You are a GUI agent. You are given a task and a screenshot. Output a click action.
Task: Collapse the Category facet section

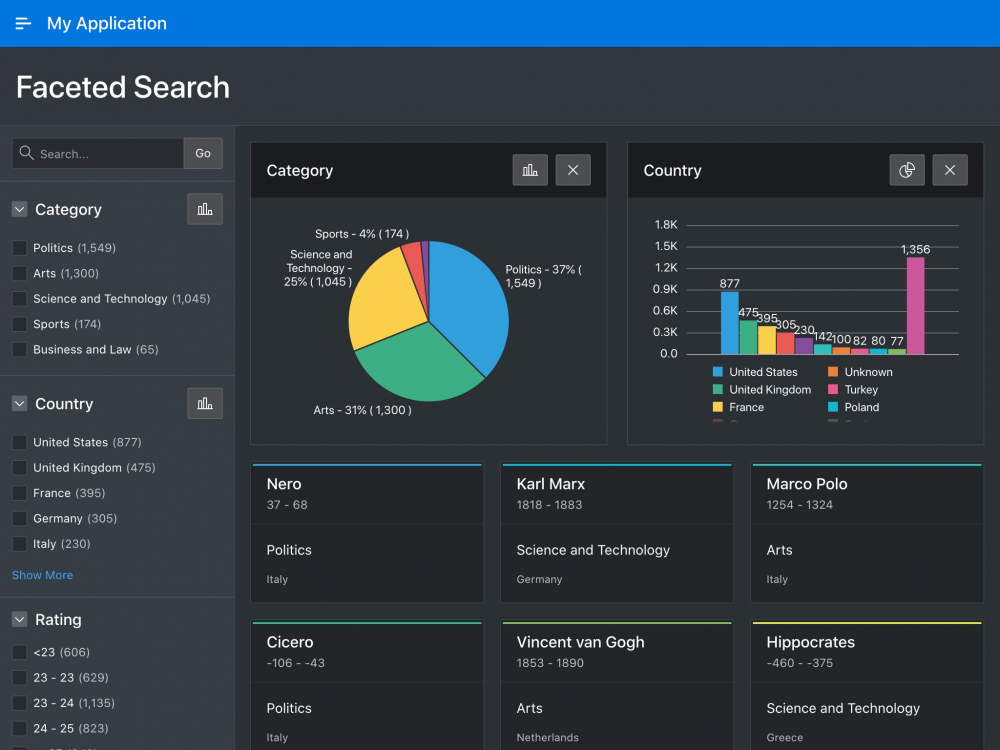(19, 209)
